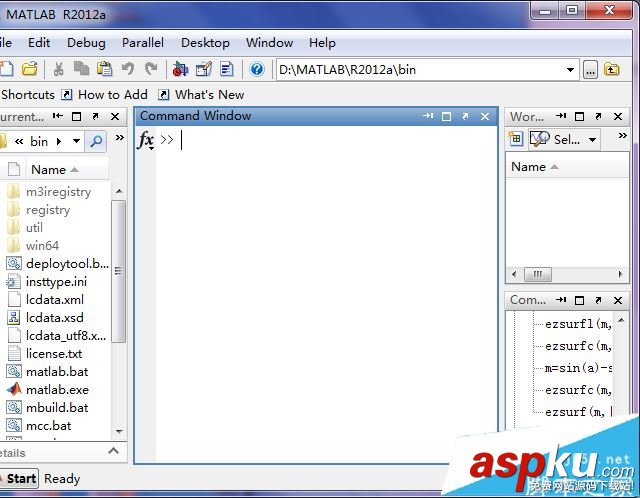
Task: Open the Debug menu
Action: [86, 43]
